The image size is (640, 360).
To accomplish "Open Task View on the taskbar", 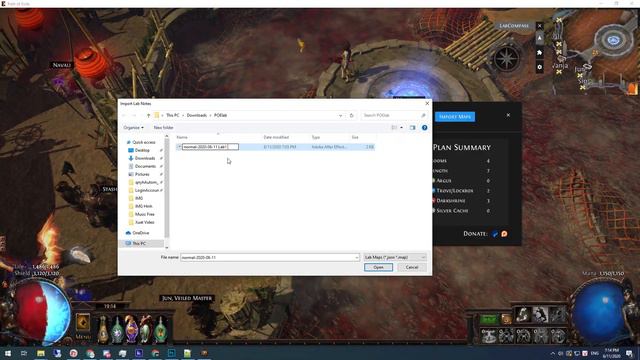I will (x=24, y=353).
